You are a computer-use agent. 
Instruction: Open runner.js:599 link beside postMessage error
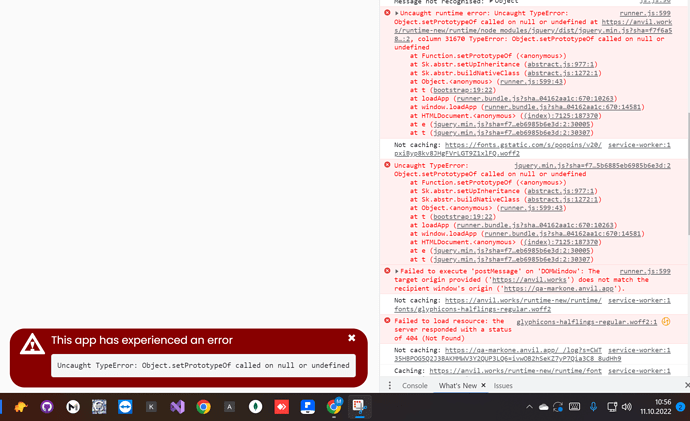(x=645, y=271)
